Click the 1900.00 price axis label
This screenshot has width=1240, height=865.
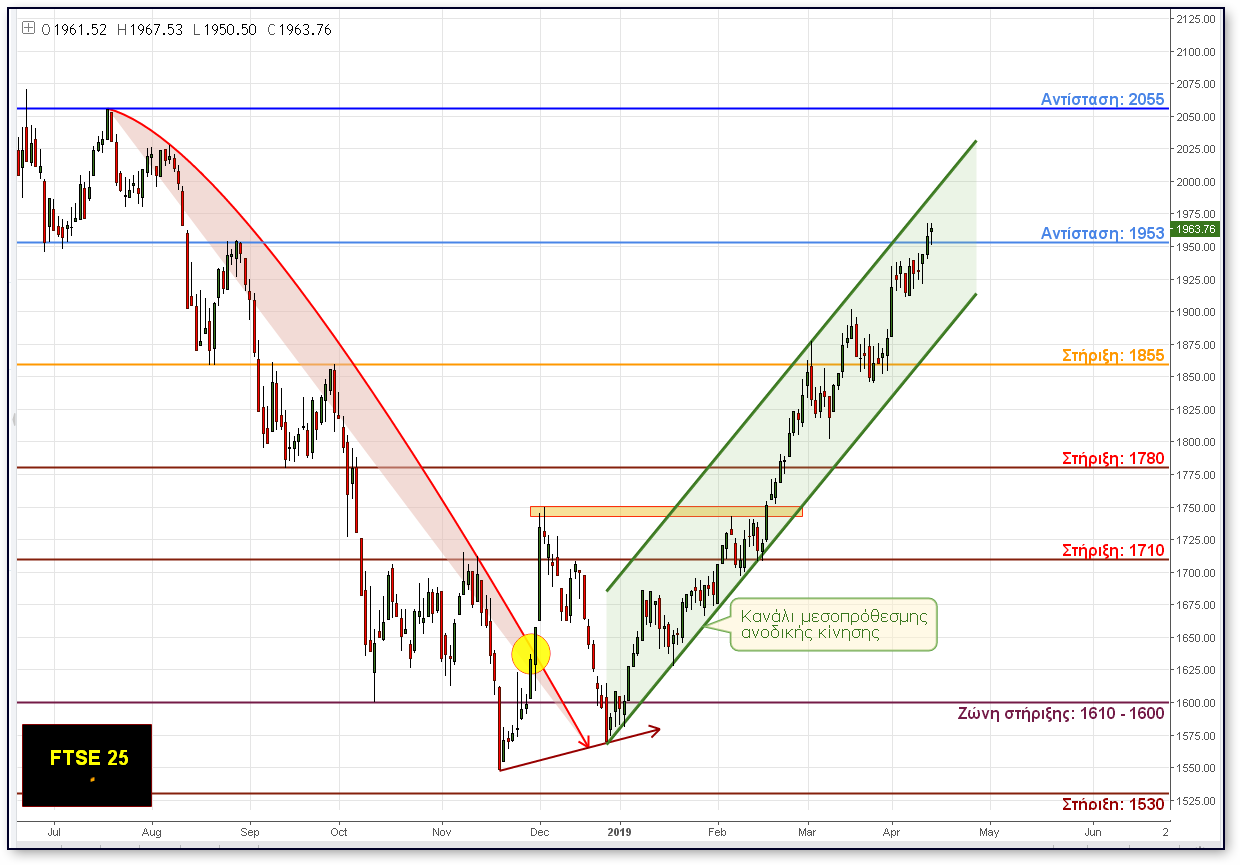click(1196, 312)
